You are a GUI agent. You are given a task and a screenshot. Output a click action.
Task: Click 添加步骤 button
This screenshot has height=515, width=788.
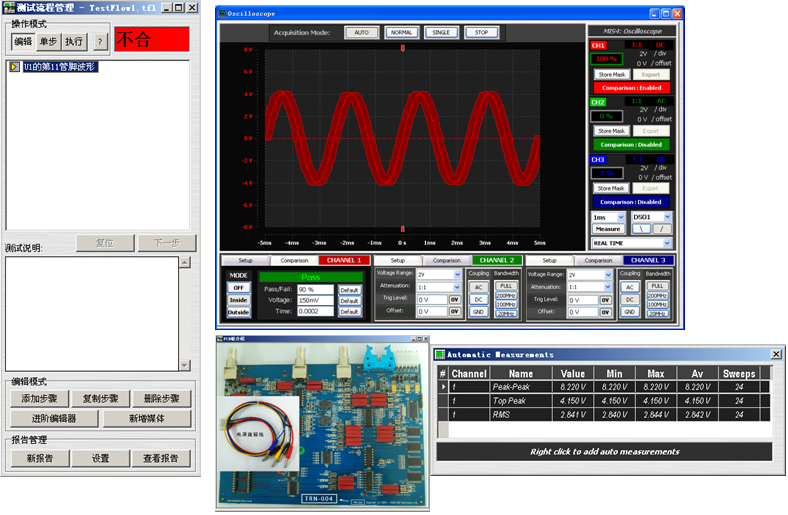(39, 399)
